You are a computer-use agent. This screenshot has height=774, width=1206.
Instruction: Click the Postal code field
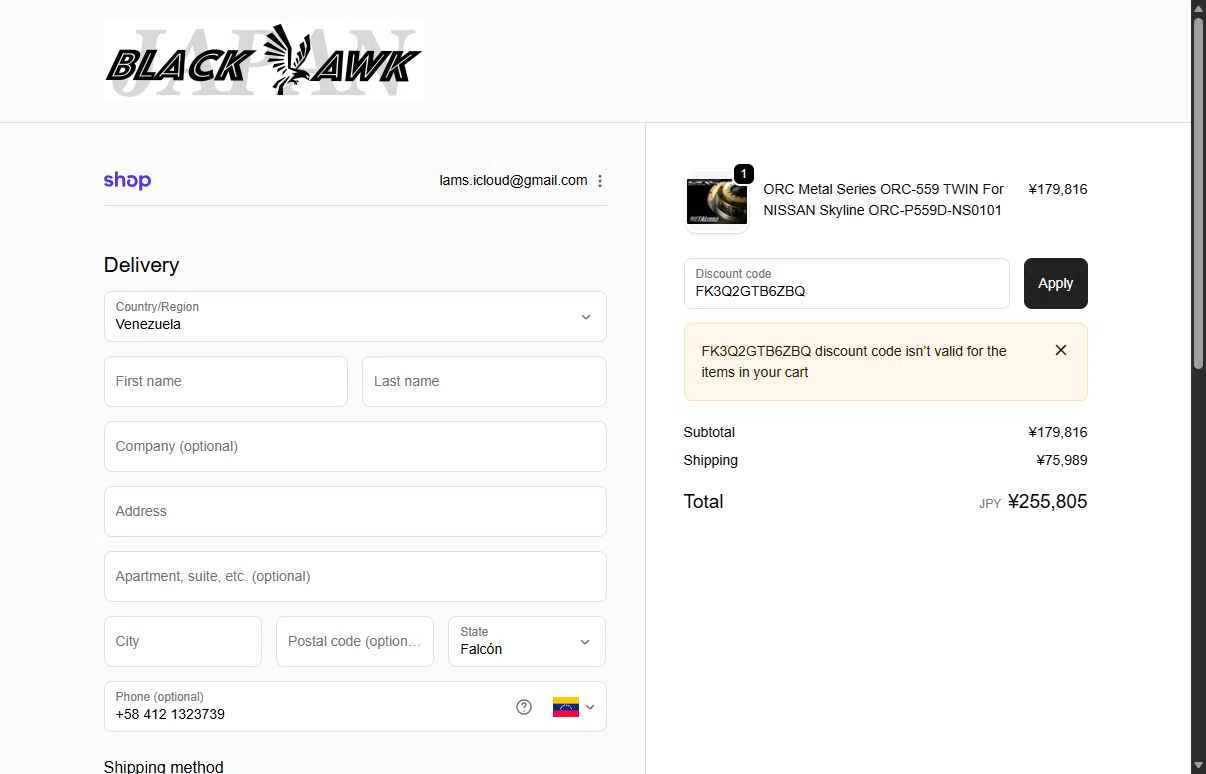tap(355, 641)
